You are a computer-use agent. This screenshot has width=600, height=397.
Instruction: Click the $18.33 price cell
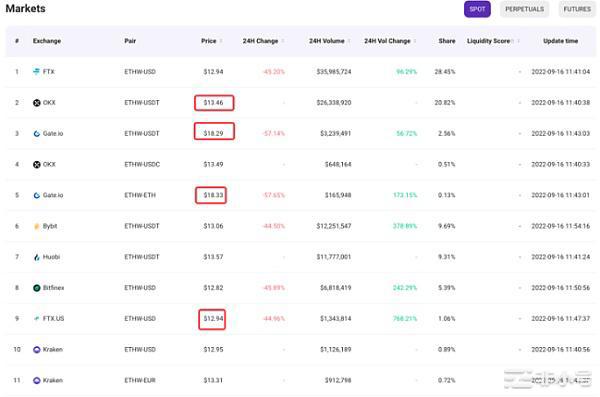214,195
